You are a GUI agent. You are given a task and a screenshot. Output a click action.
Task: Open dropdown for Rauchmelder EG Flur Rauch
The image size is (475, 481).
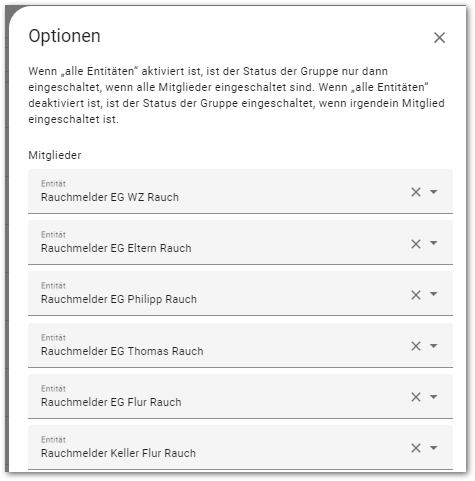pos(433,397)
